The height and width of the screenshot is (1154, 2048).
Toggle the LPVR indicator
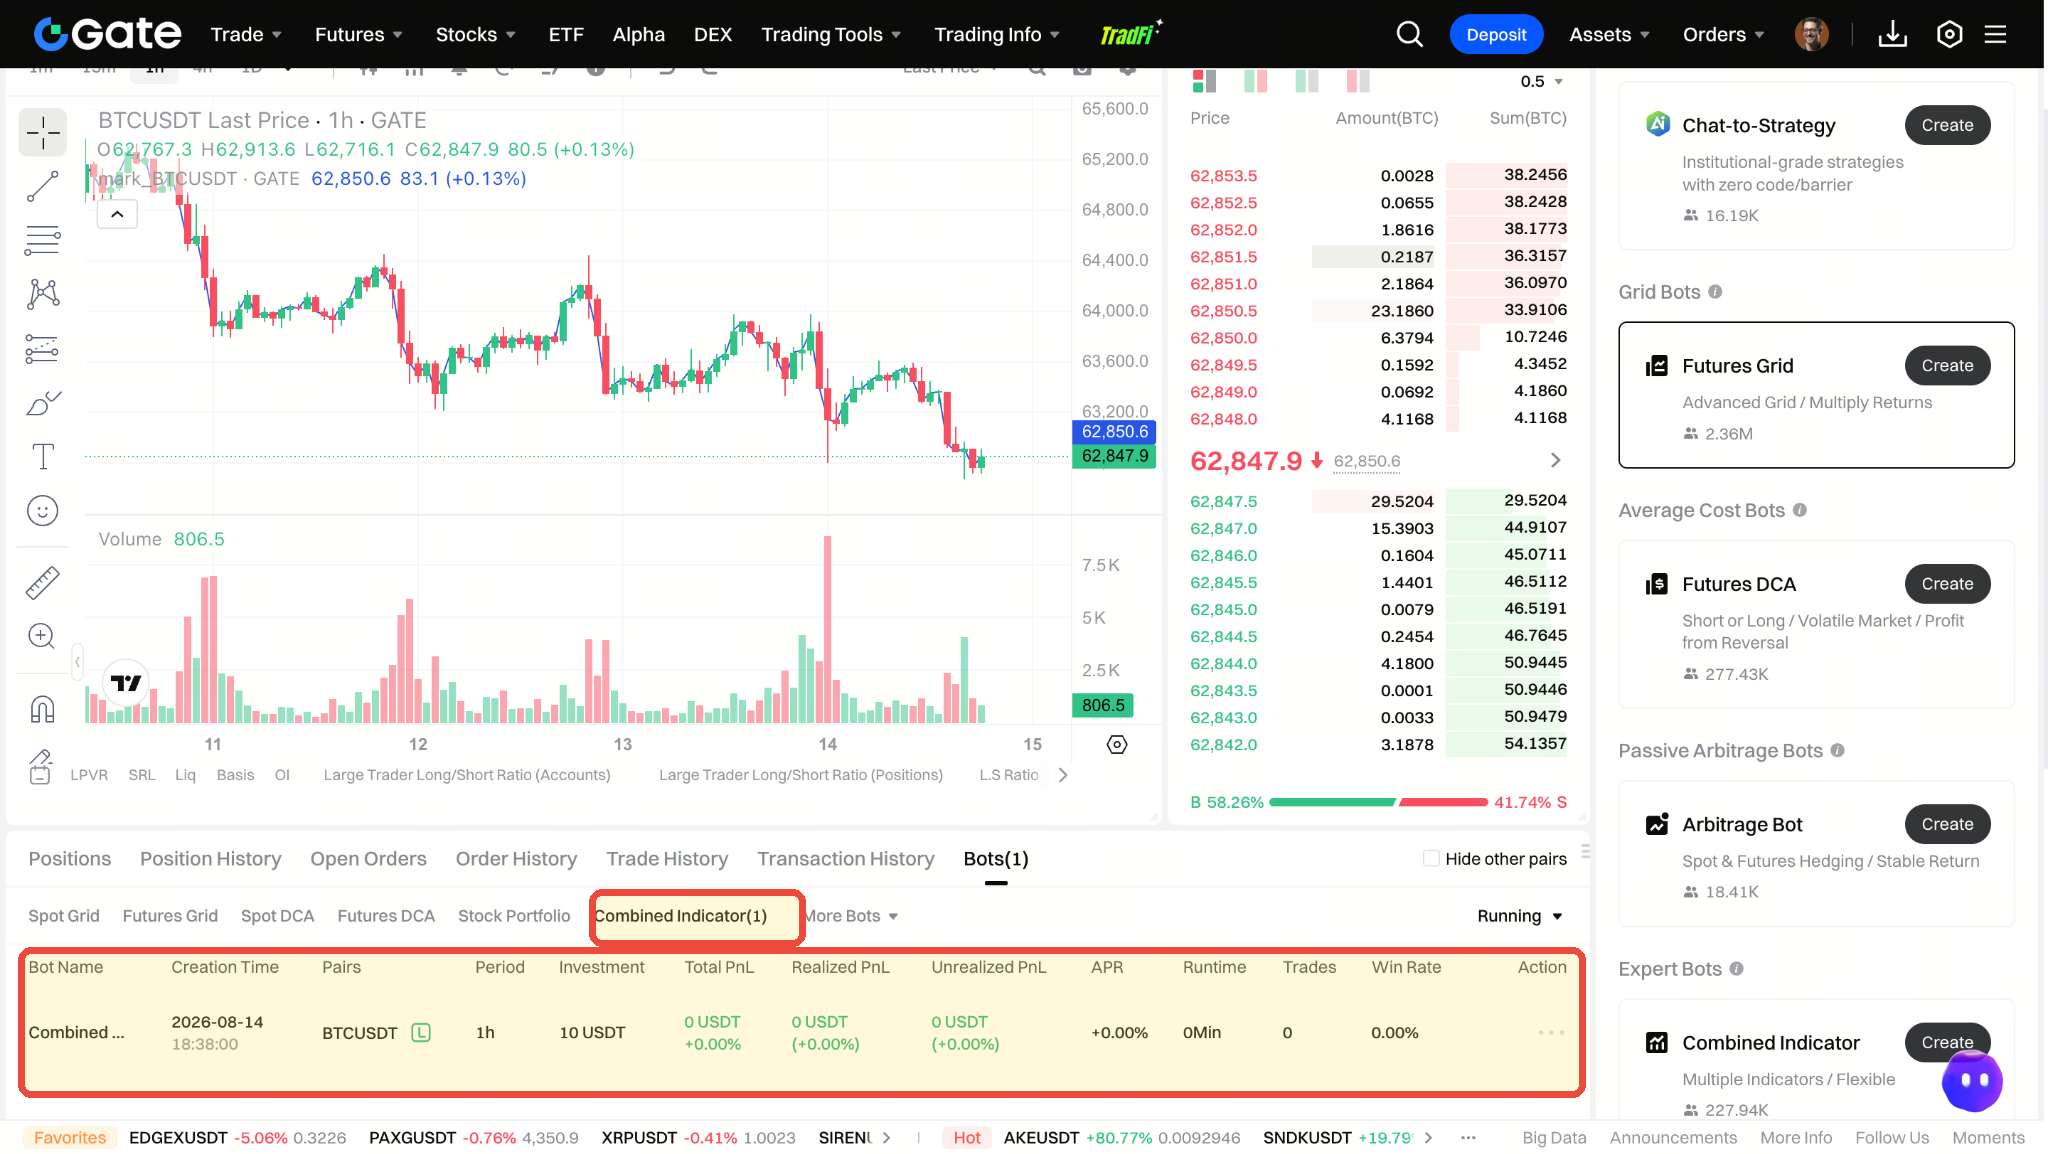click(89, 775)
